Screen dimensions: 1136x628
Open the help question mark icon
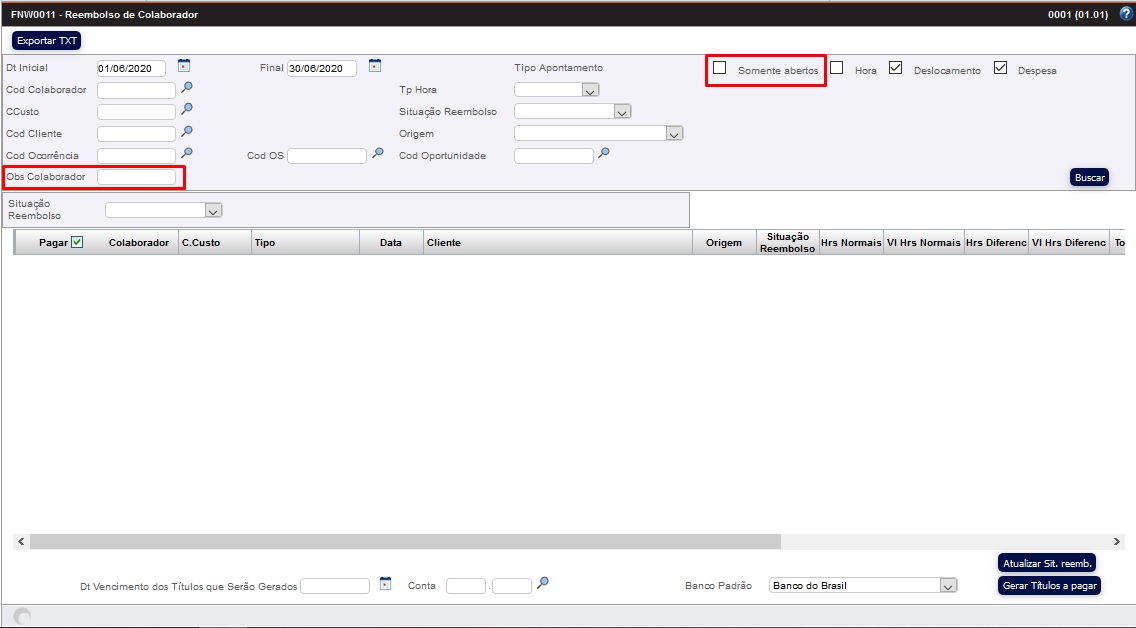1125,14
